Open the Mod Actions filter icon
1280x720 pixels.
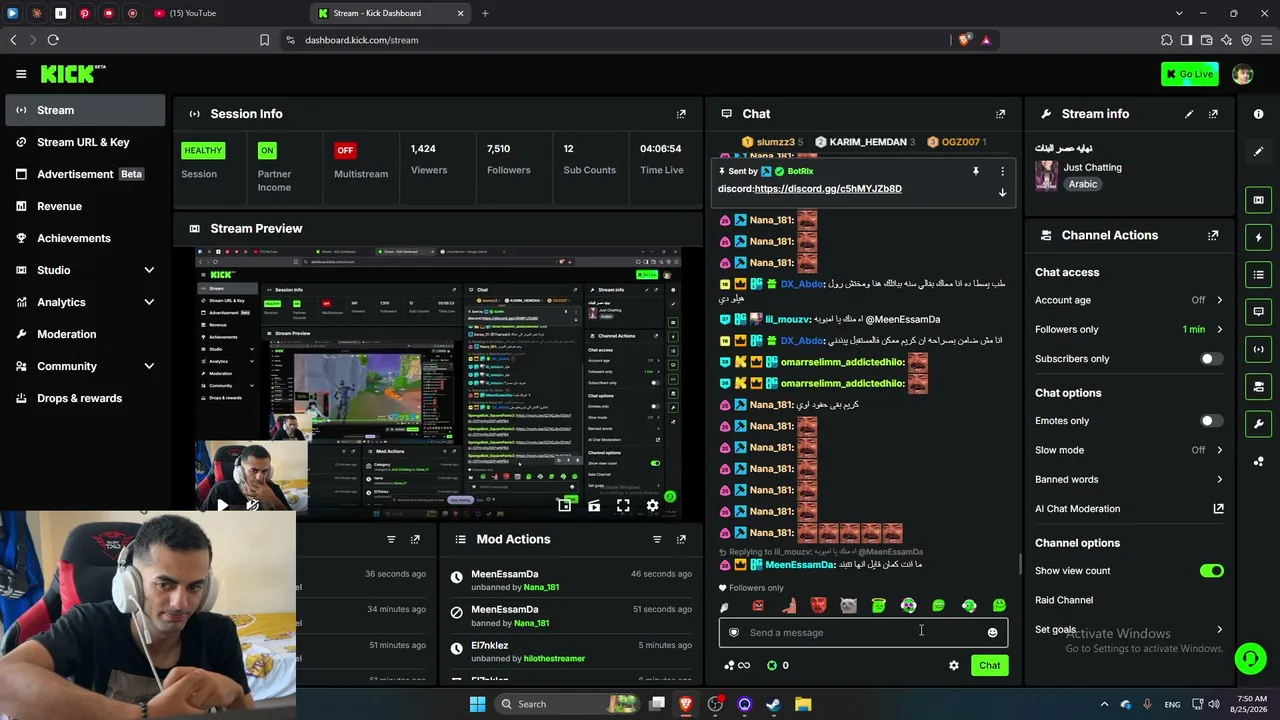click(657, 539)
